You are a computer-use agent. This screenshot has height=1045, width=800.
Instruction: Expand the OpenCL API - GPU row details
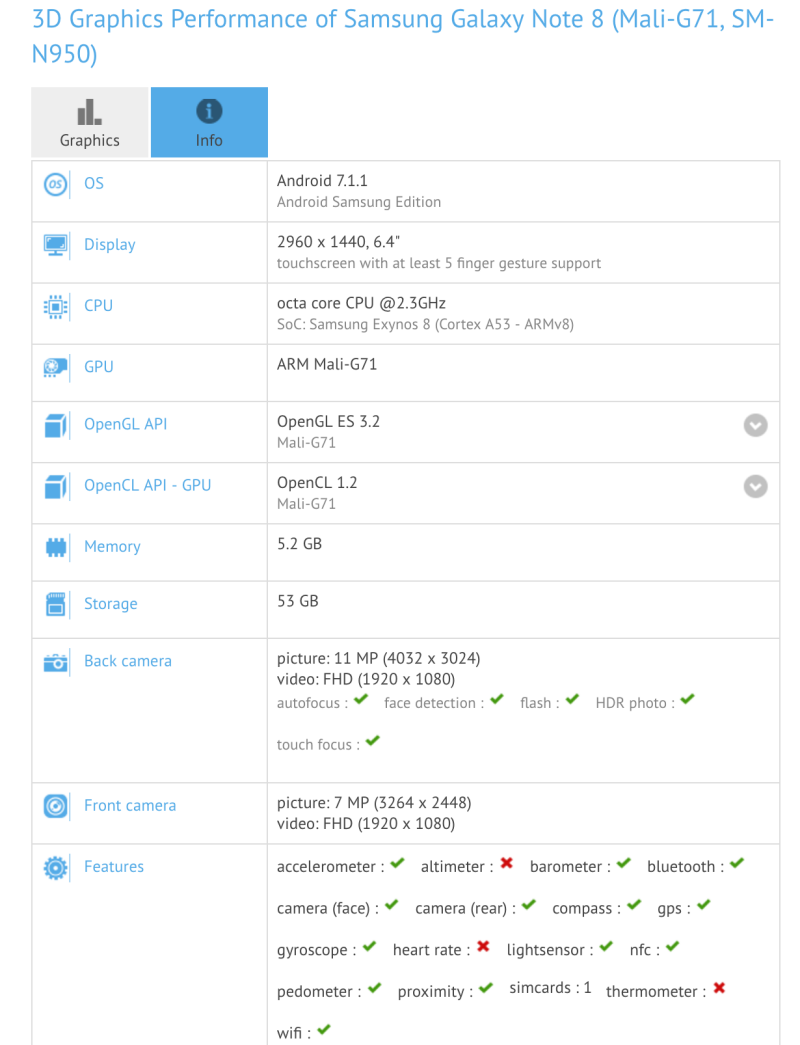click(x=756, y=486)
